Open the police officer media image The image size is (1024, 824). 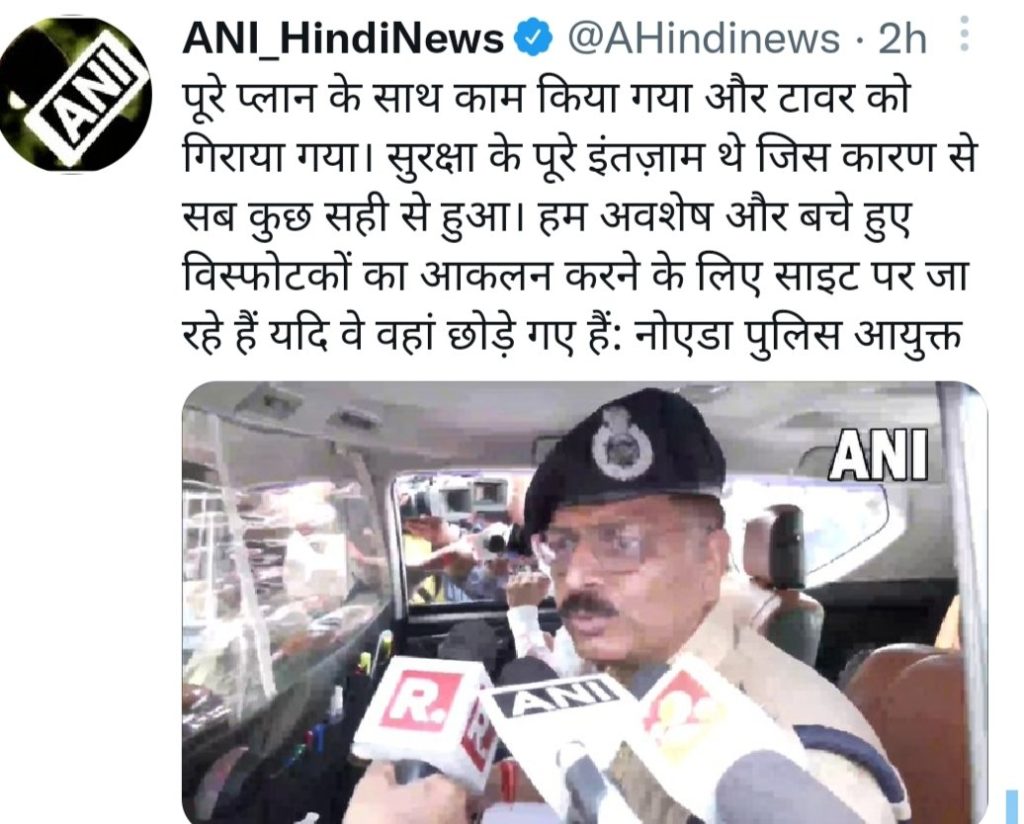coord(584,602)
